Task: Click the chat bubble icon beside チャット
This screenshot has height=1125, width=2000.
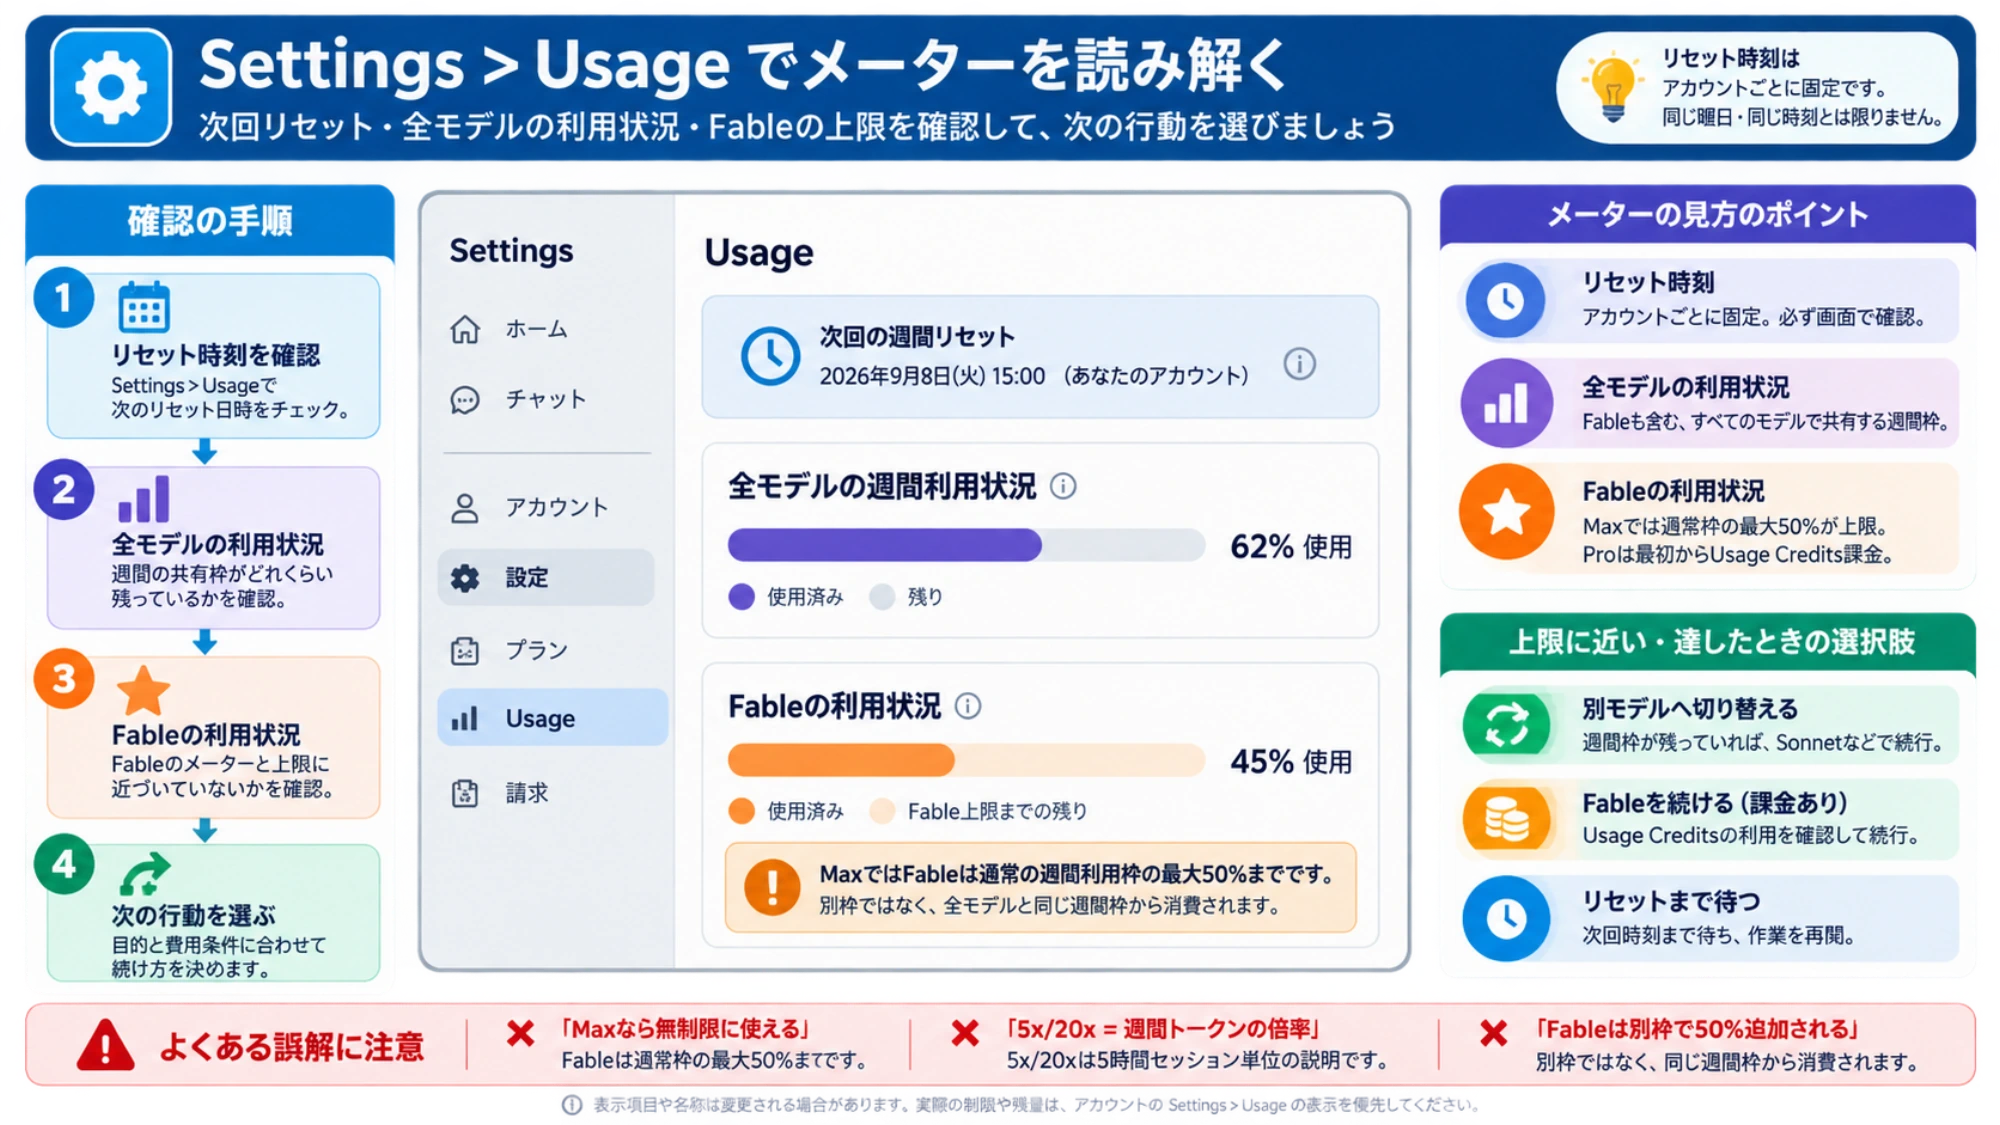Action: point(465,400)
